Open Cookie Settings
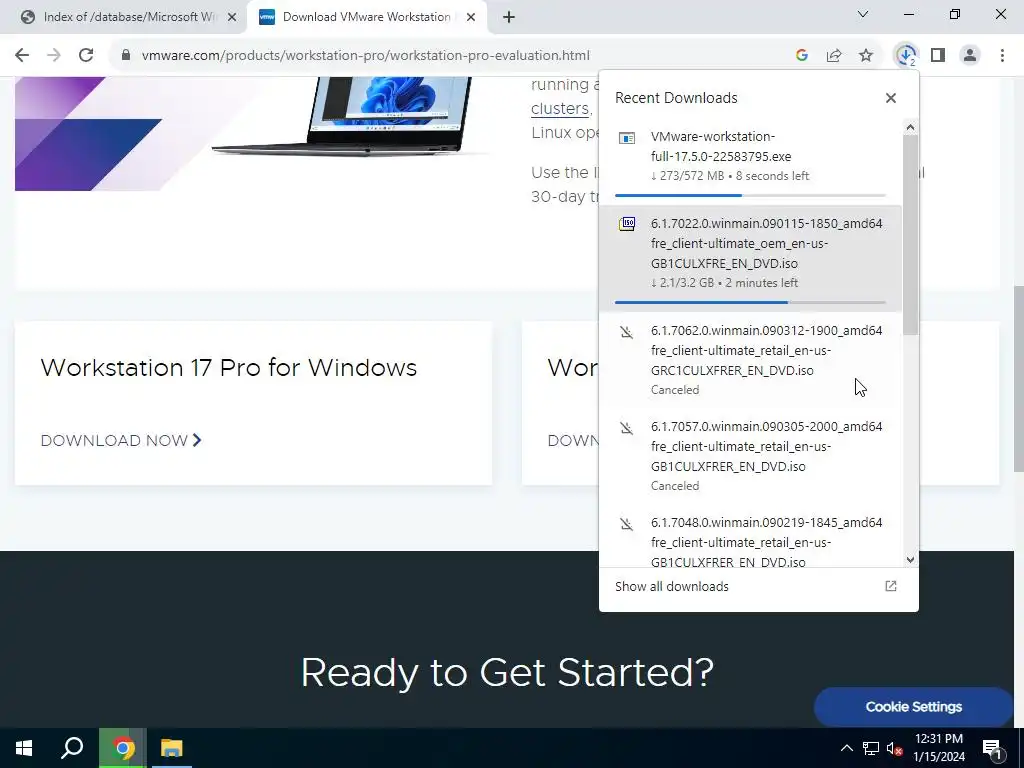This screenshot has height=768, width=1024. tap(914, 707)
